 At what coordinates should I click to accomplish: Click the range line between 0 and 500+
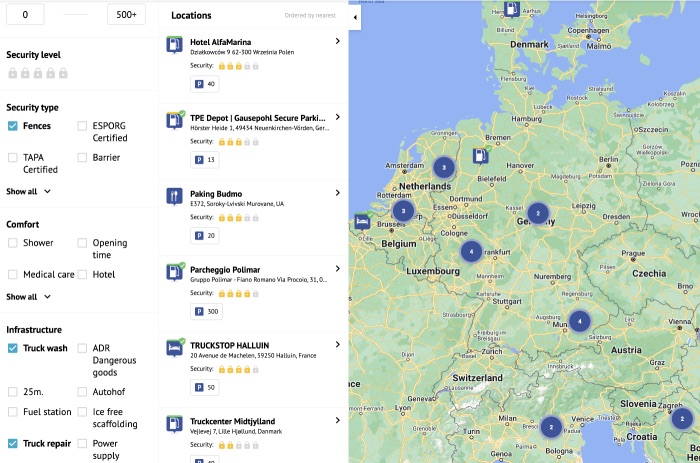click(76, 14)
